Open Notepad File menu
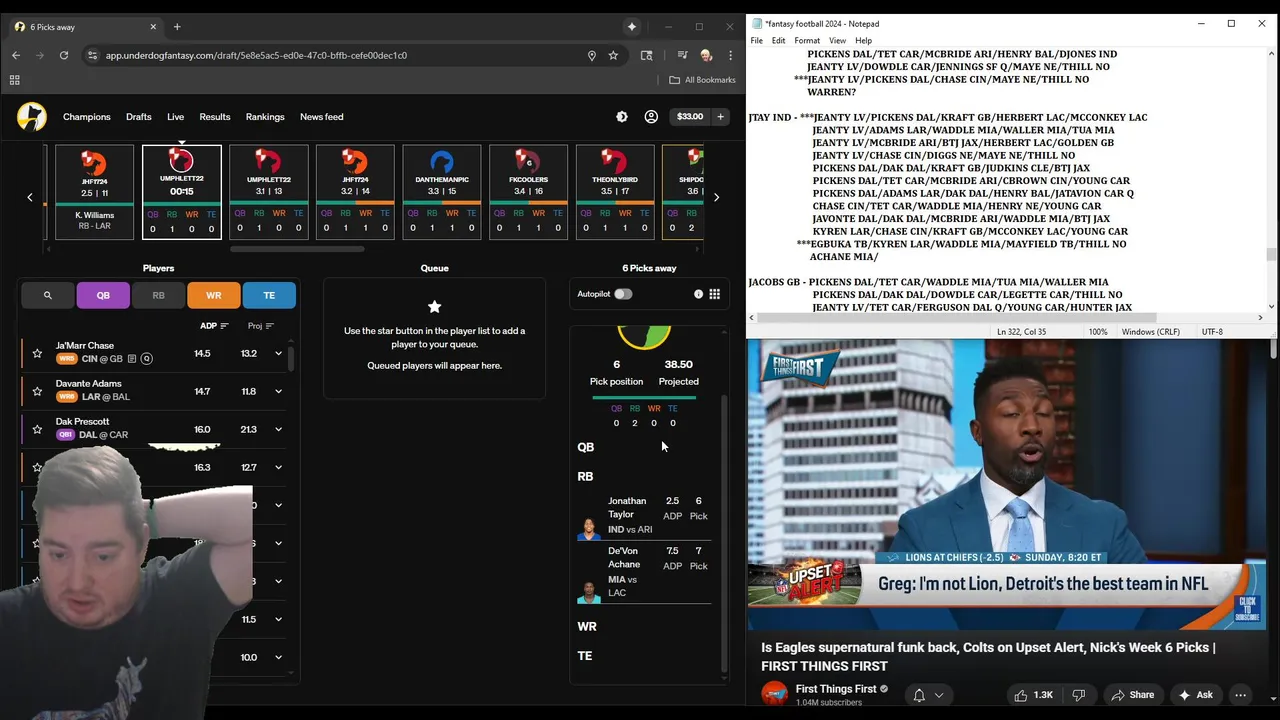 [x=757, y=41]
